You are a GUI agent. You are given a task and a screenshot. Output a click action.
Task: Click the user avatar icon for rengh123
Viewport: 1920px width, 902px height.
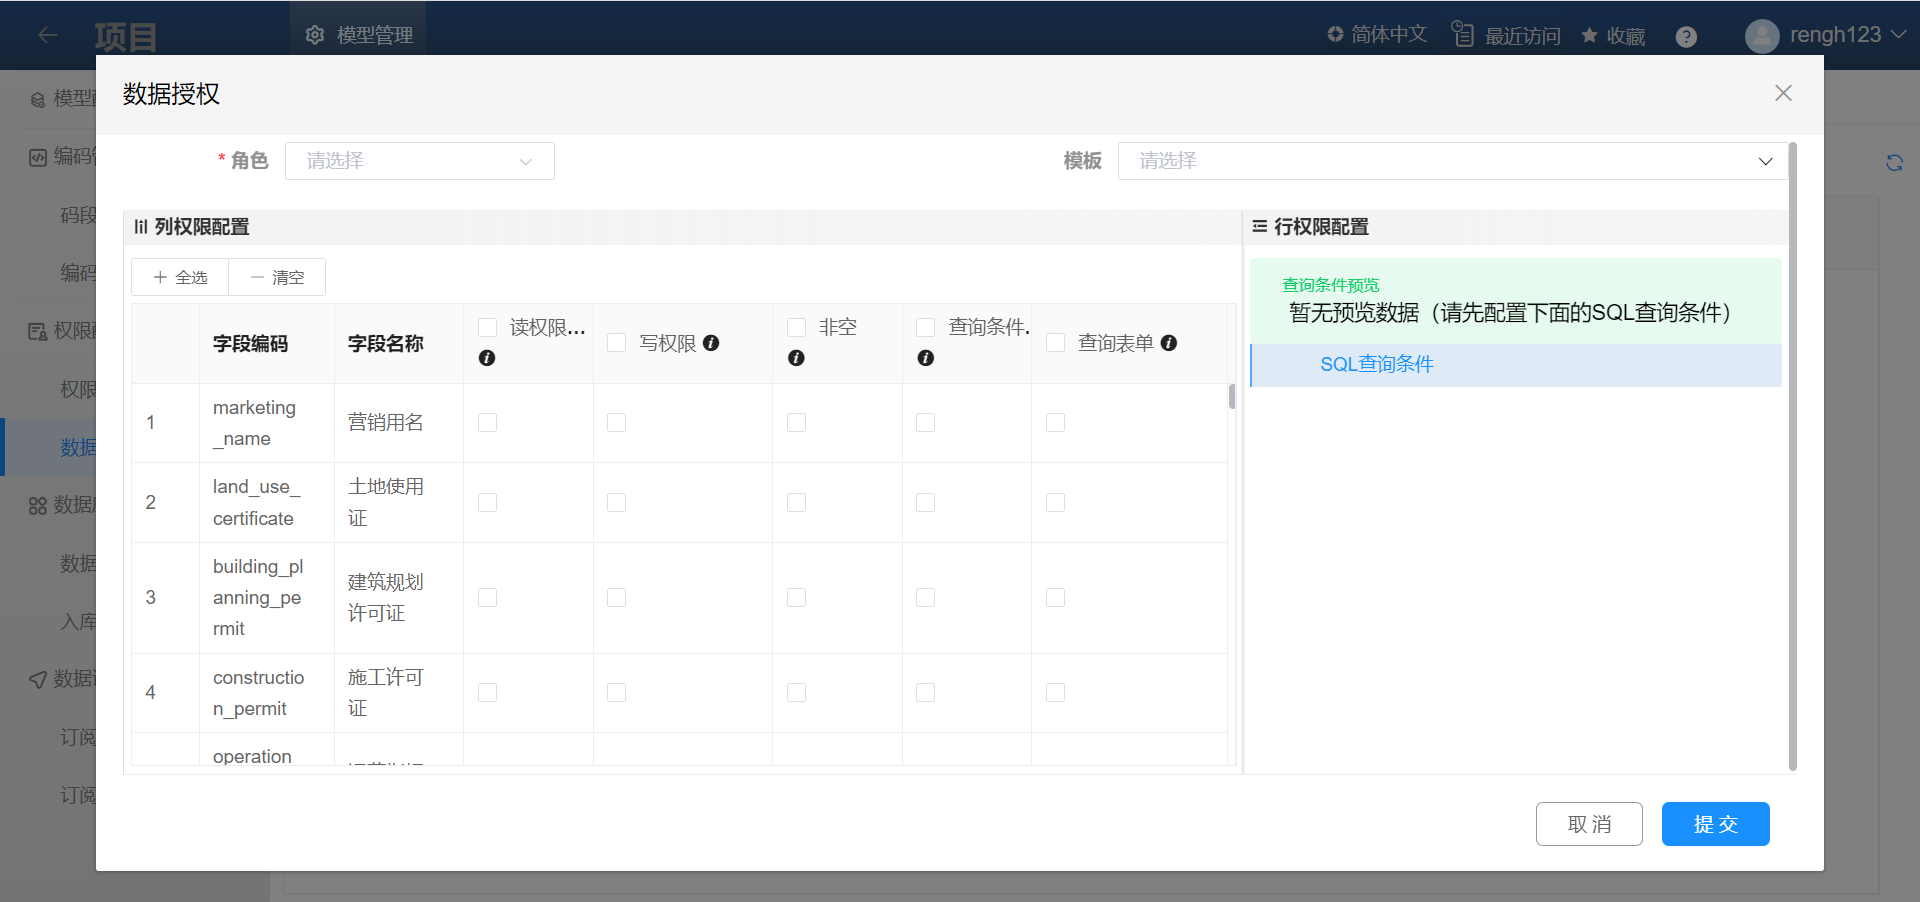pos(1761,36)
